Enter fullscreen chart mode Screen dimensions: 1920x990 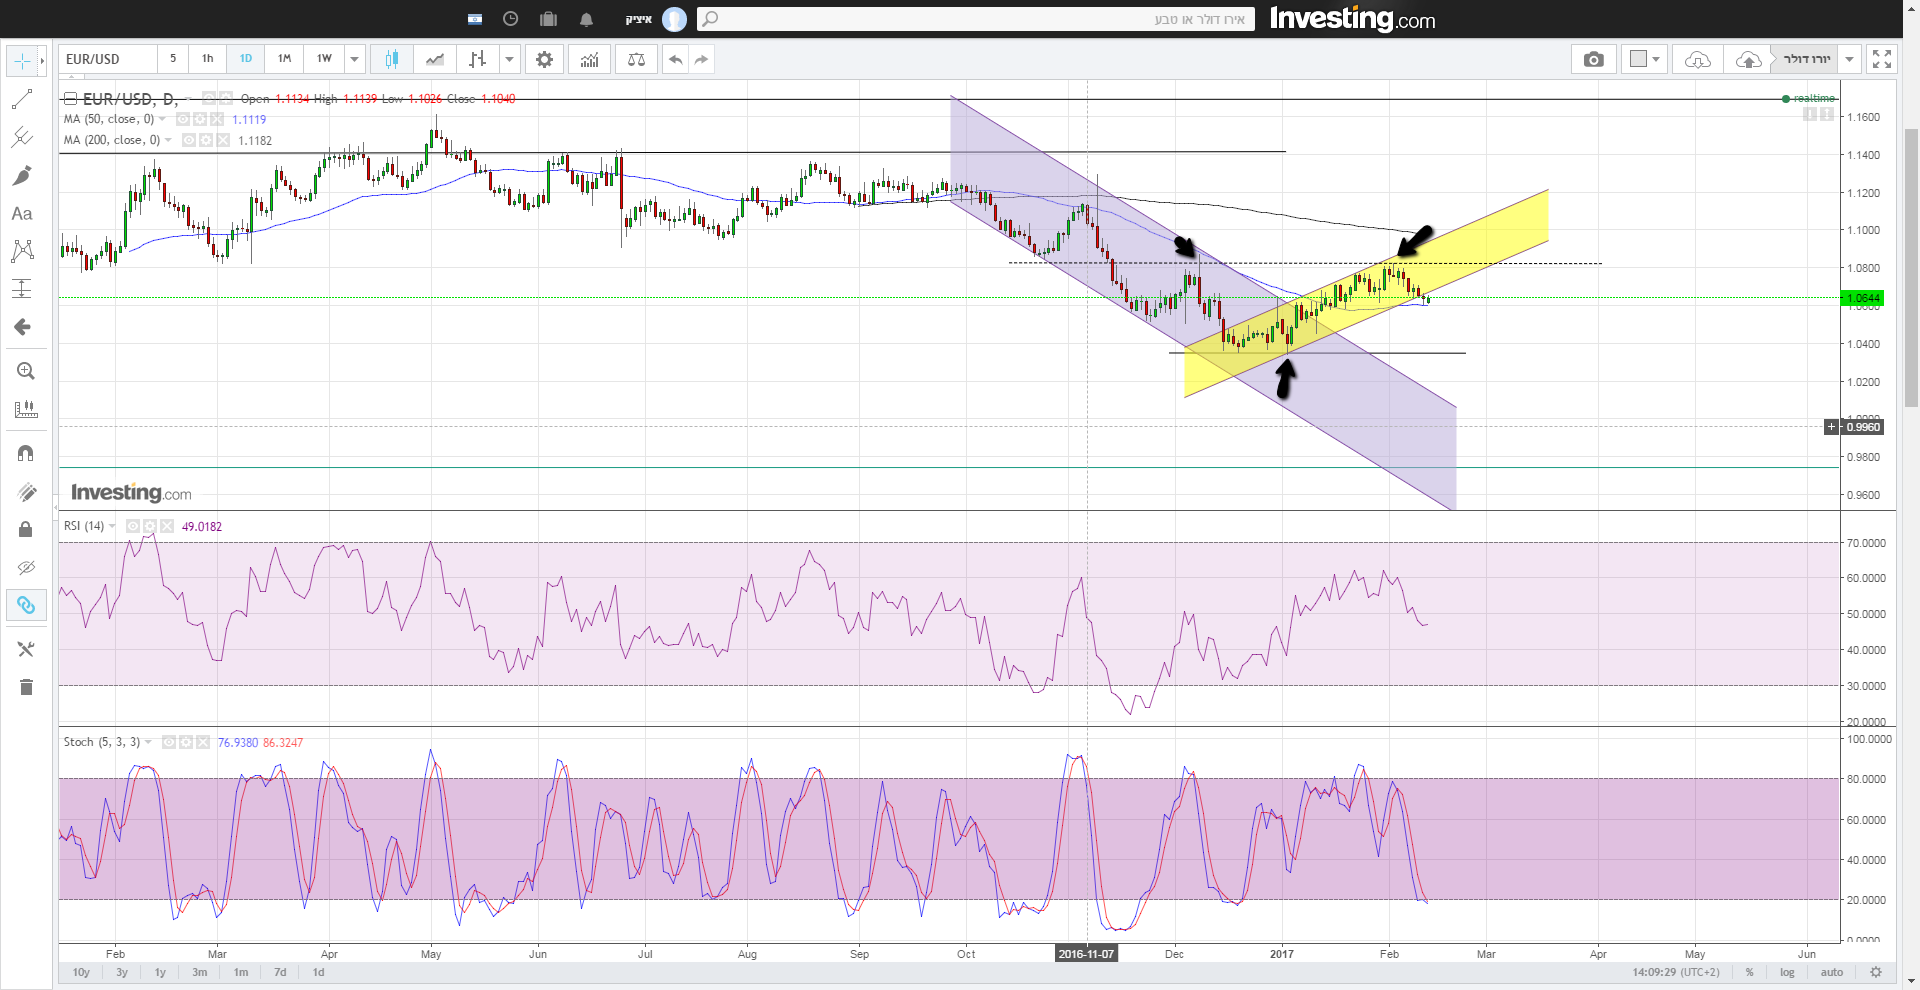pos(1881,60)
